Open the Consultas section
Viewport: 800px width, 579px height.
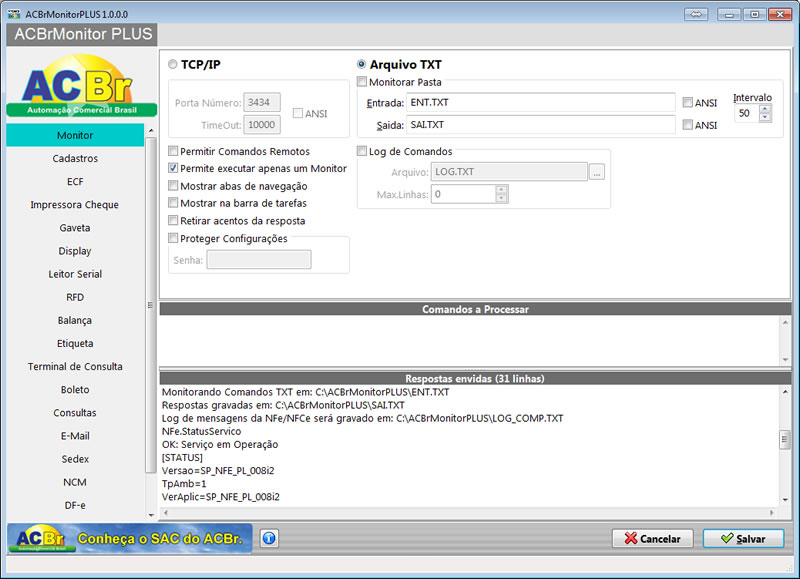coord(75,413)
